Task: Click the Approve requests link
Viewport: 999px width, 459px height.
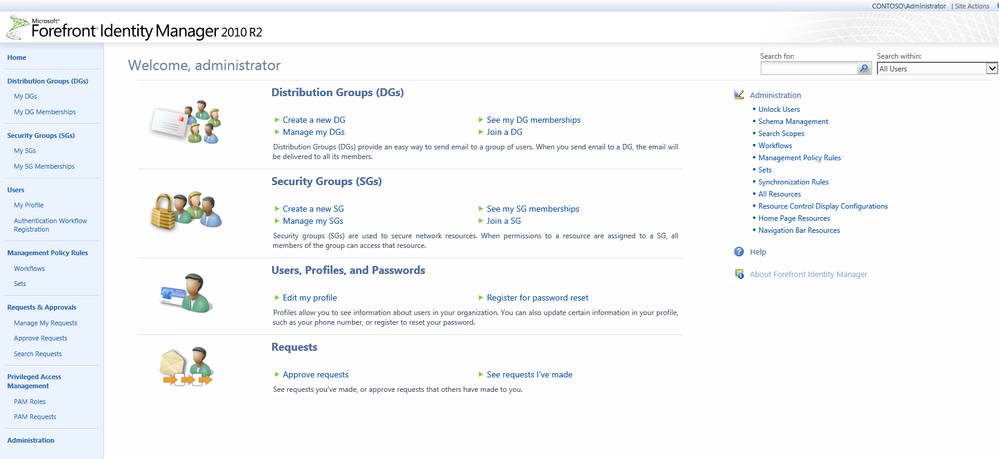Action: click(315, 374)
